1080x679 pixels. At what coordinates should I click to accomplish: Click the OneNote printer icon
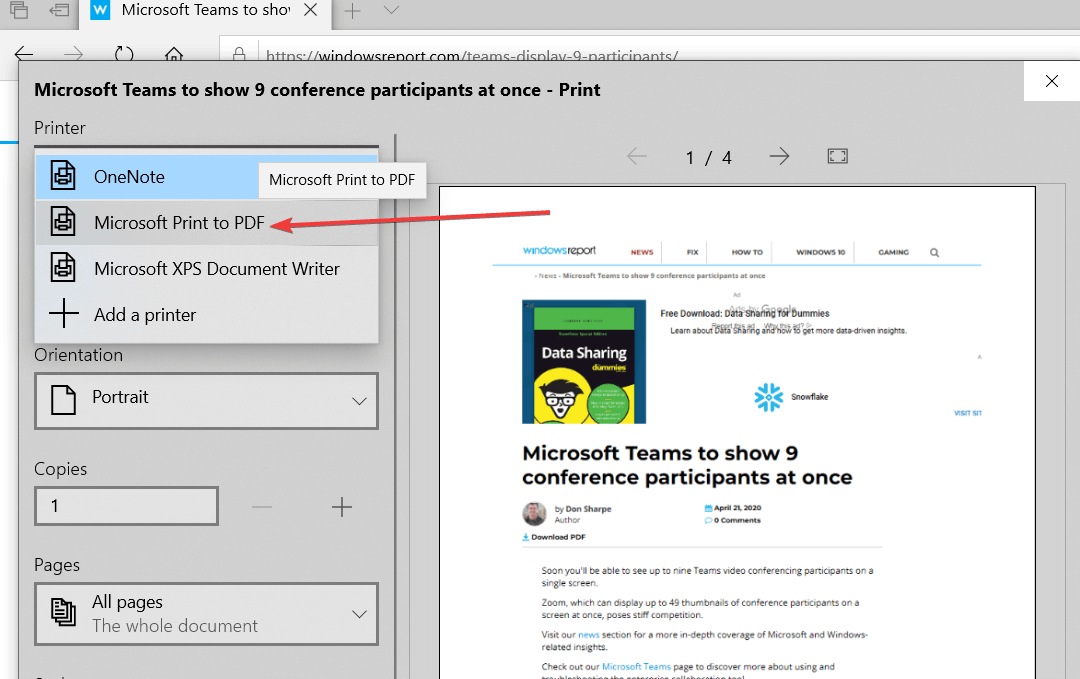(63, 176)
